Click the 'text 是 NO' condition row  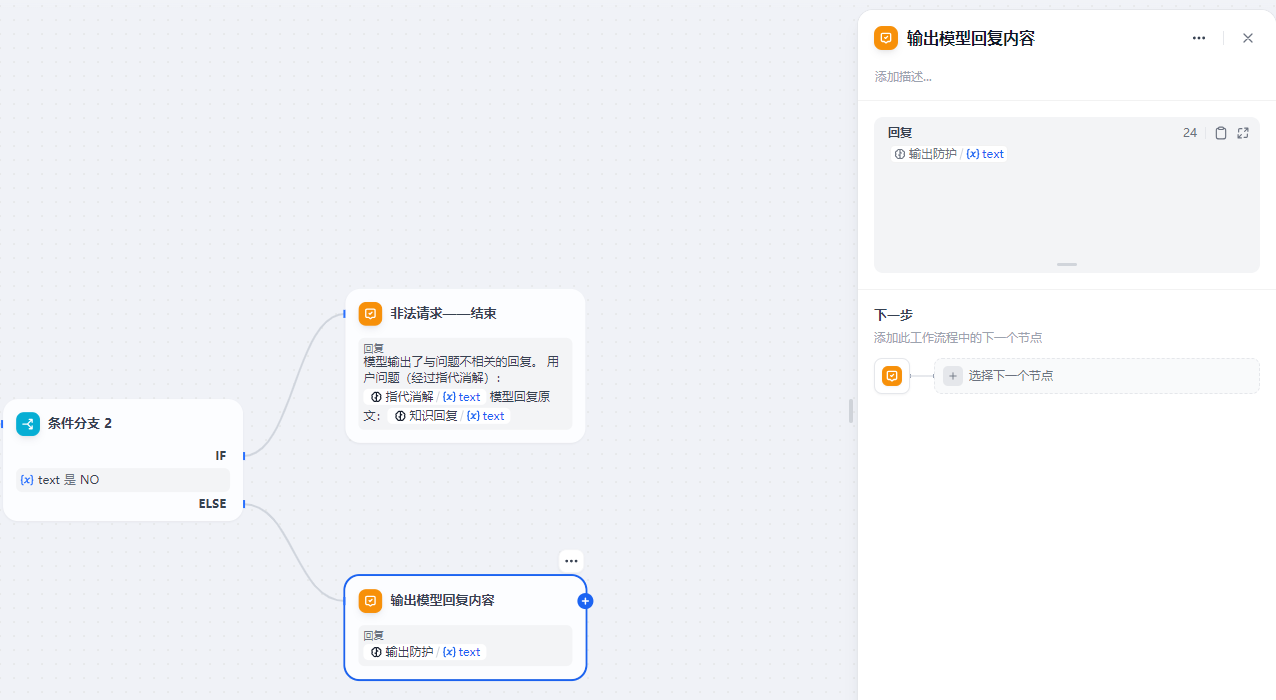(x=123, y=480)
